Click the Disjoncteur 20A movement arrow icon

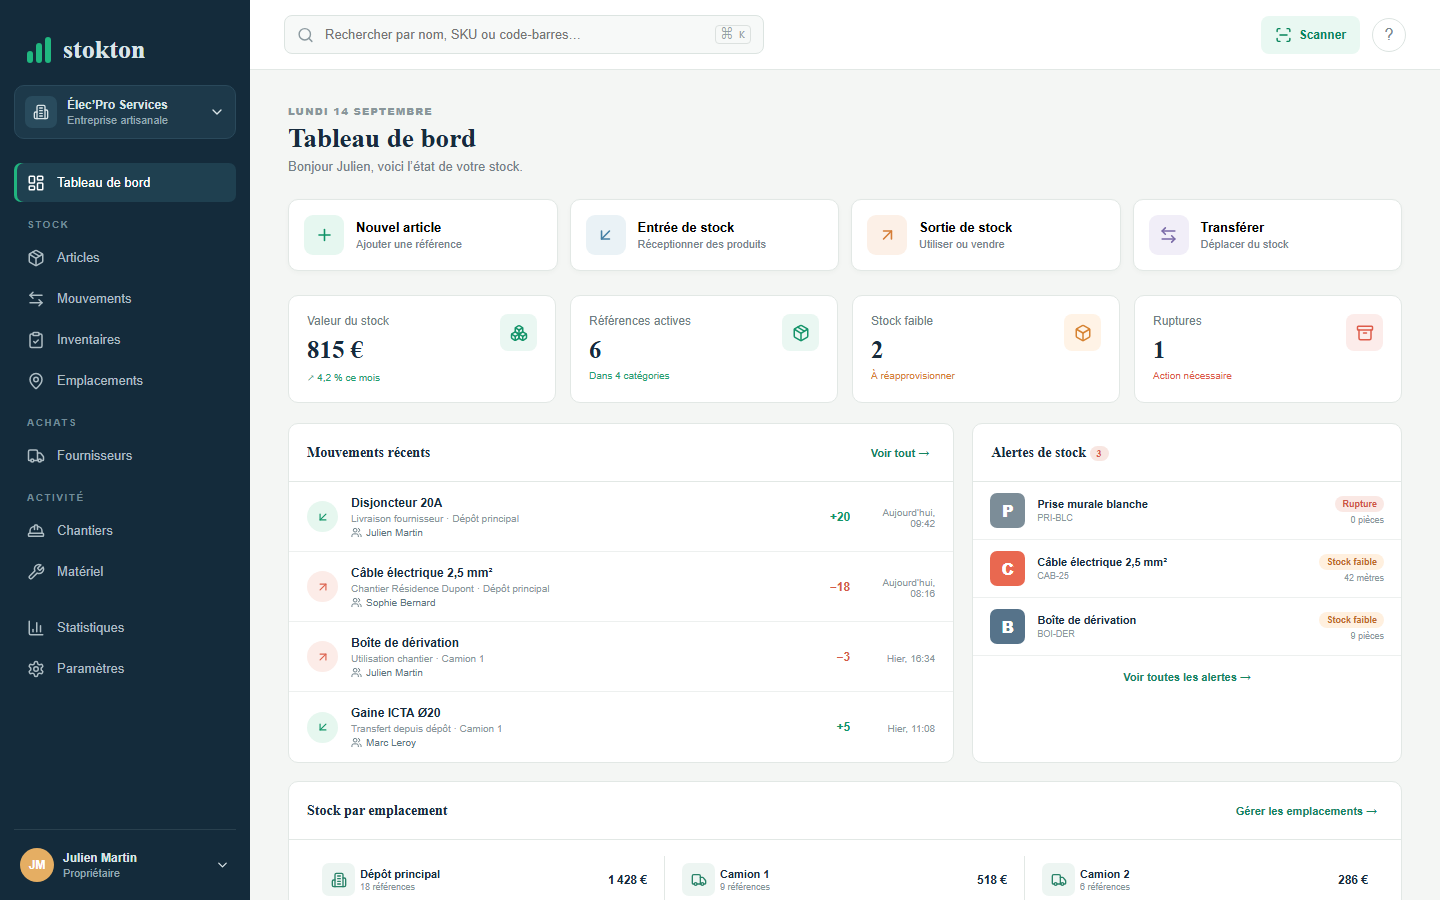coord(322,517)
